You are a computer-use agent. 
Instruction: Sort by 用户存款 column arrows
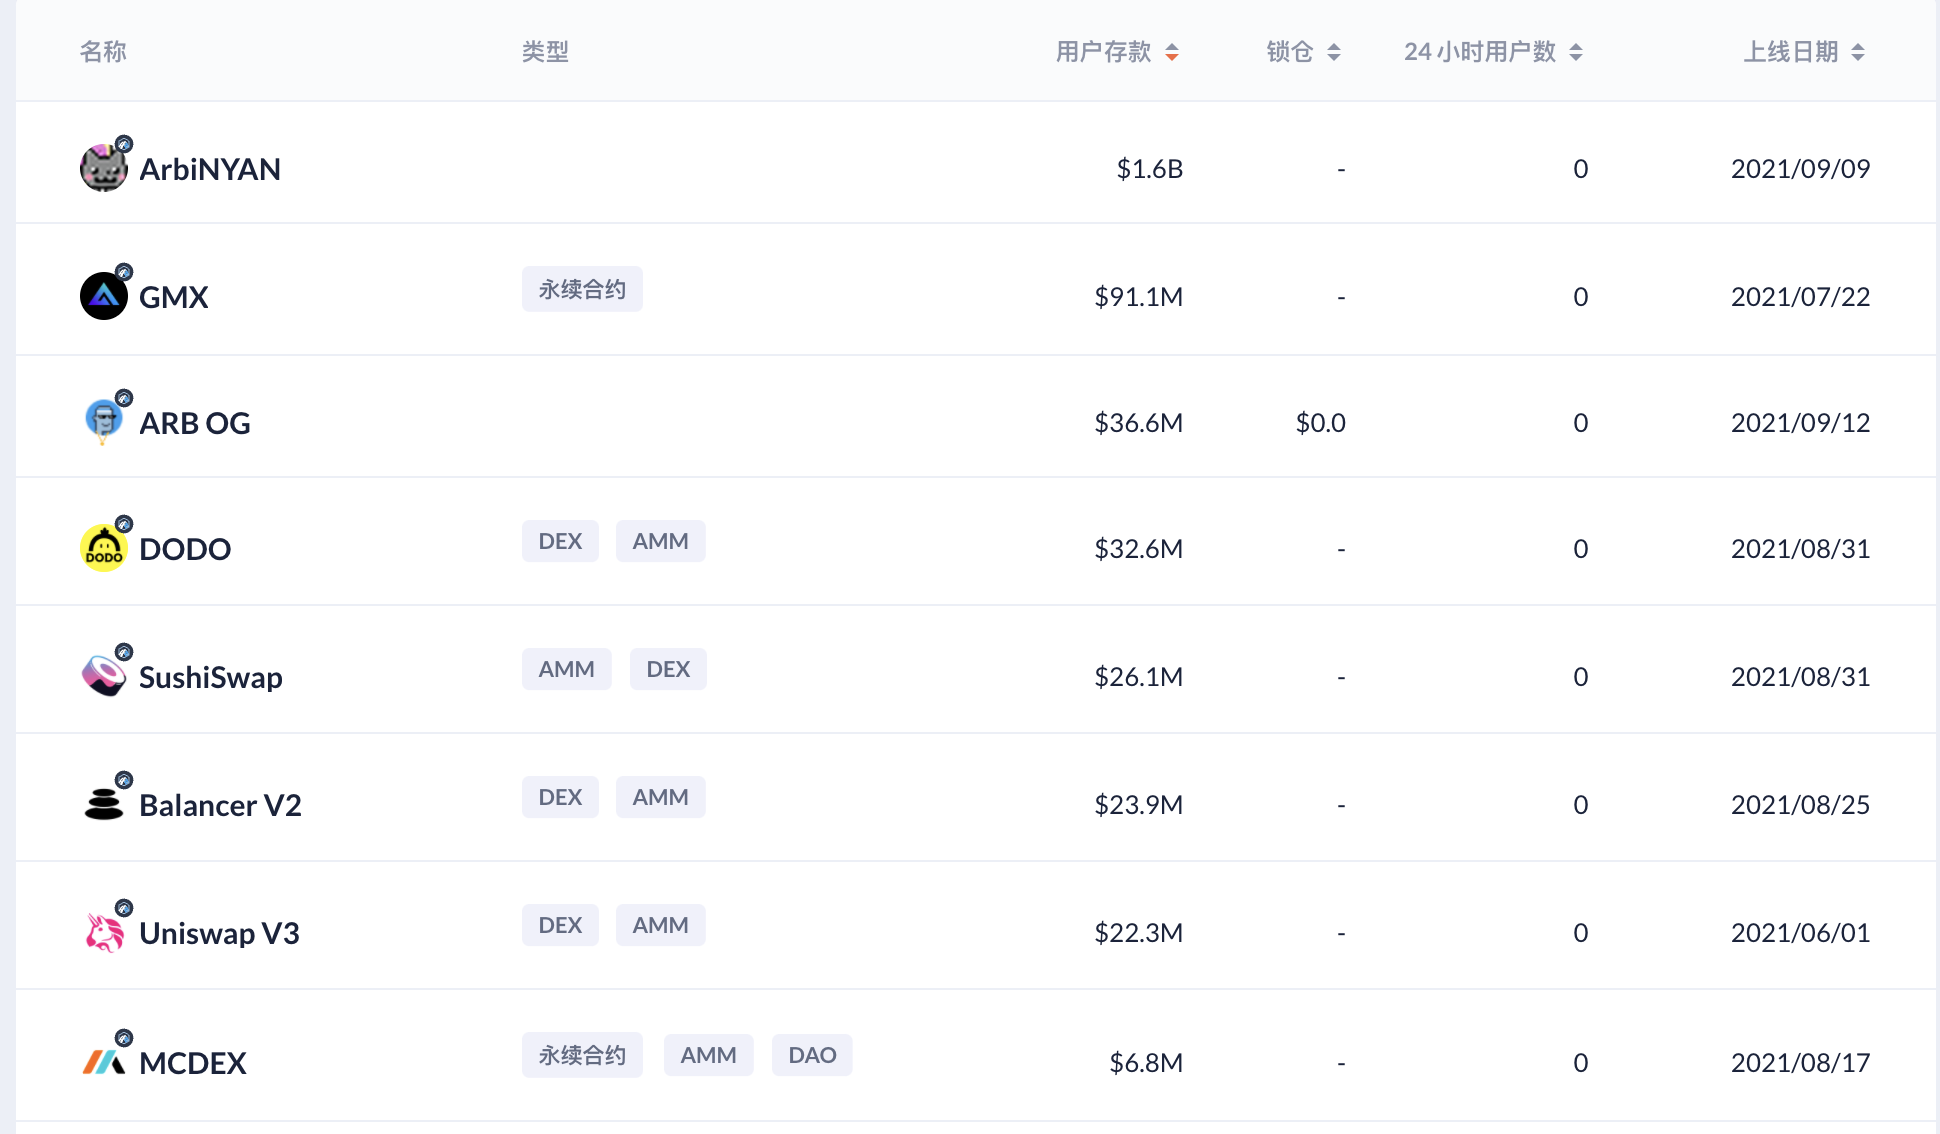point(1172,52)
